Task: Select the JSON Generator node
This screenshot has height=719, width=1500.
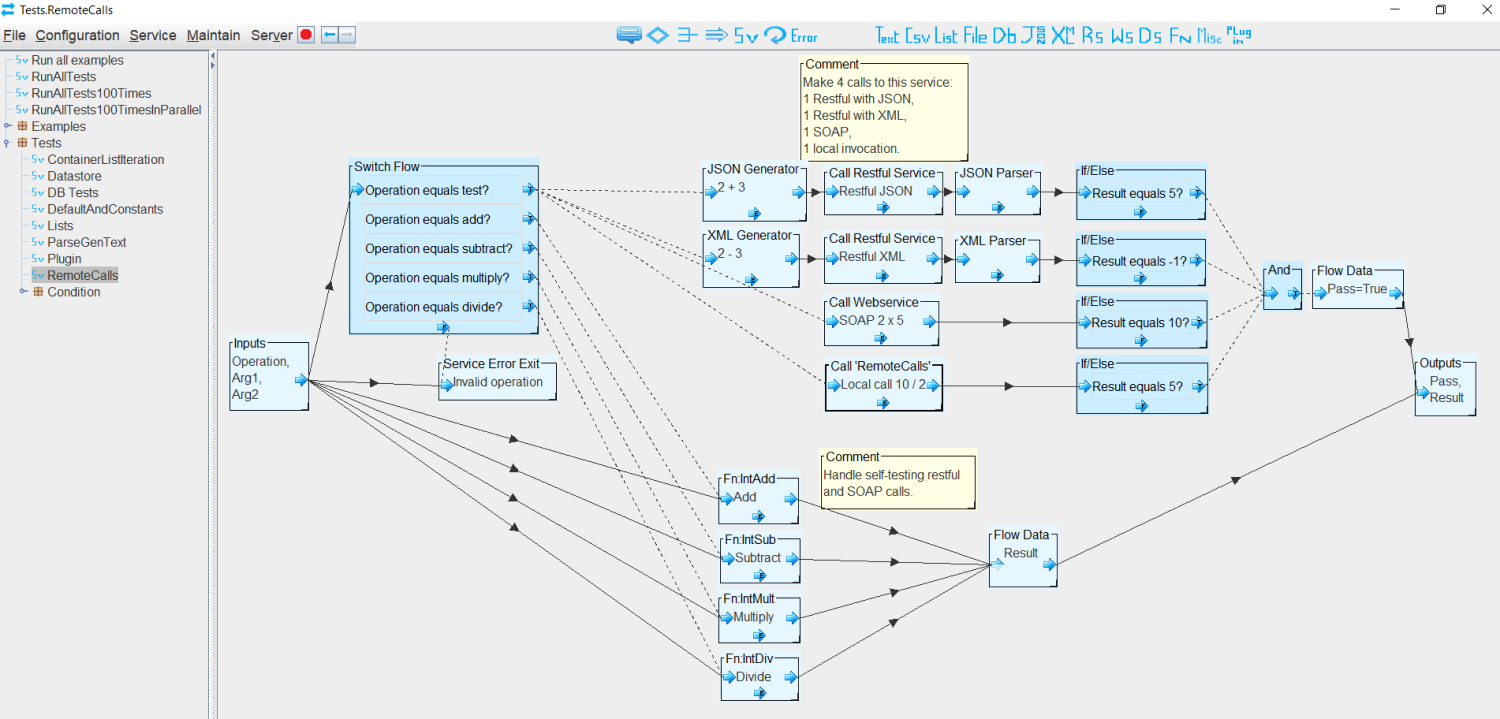Action: (754, 192)
